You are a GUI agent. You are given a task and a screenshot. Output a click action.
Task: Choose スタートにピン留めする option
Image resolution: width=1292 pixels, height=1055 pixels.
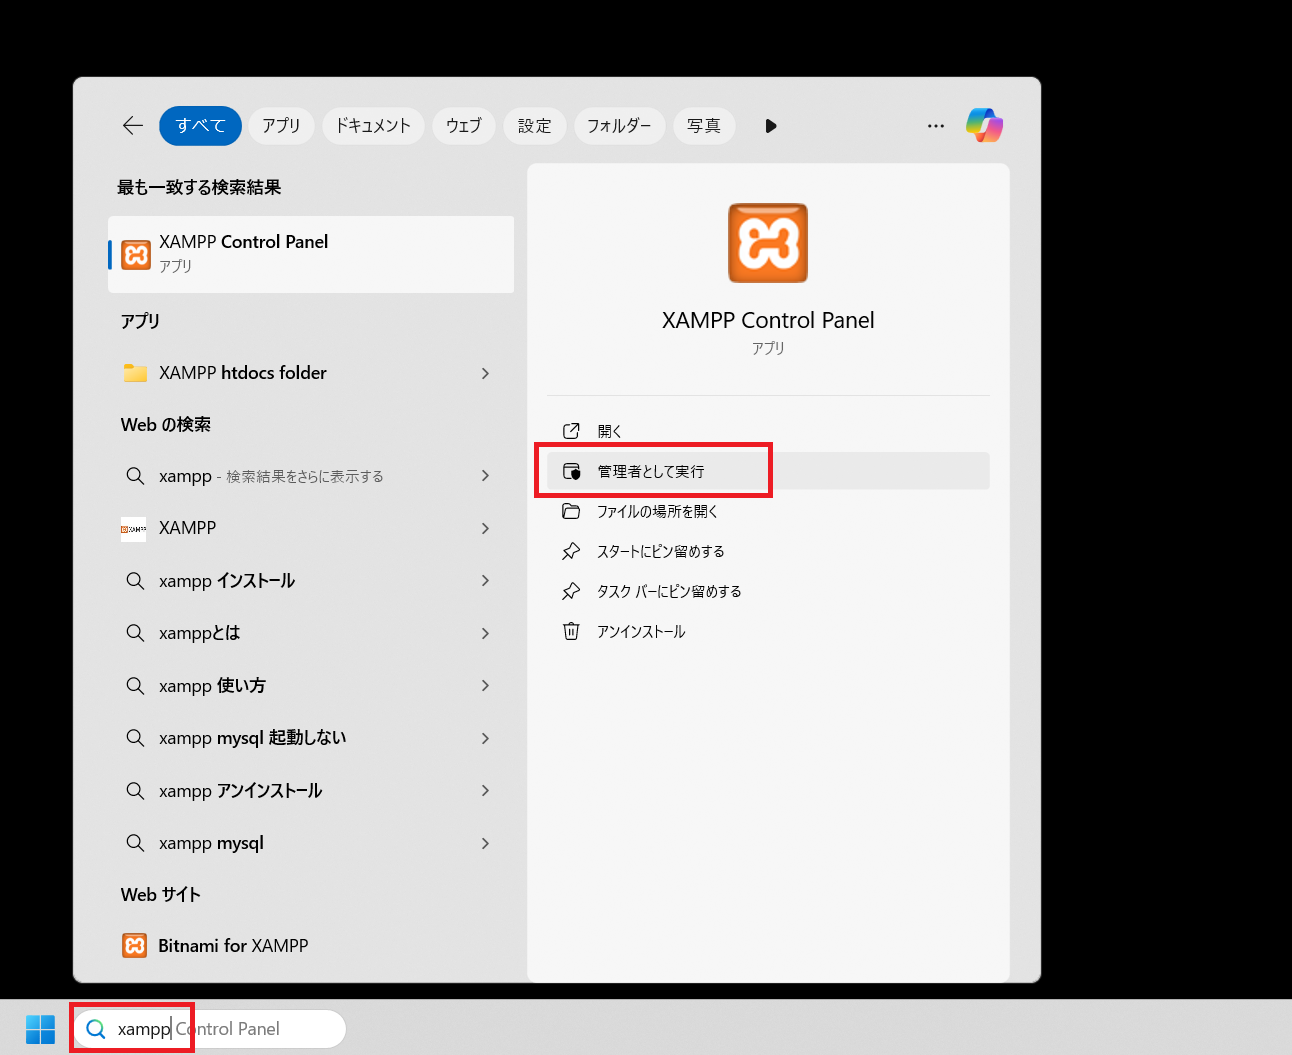coord(768,551)
